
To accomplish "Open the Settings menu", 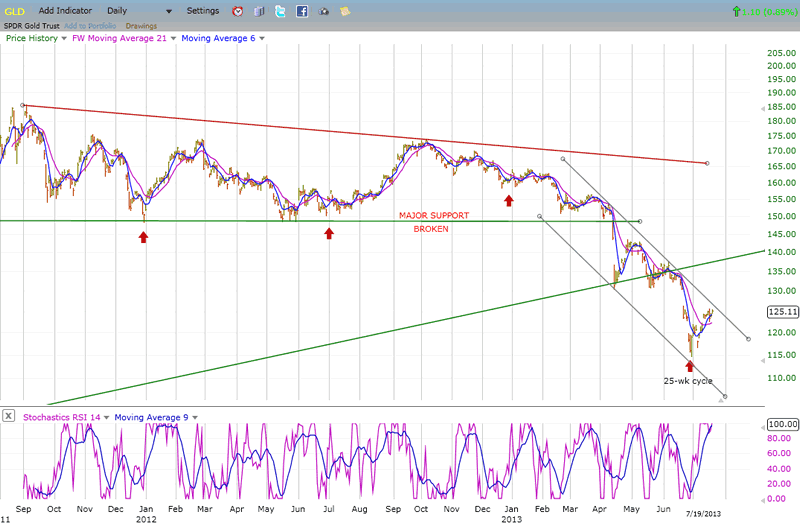I will coord(203,10).
